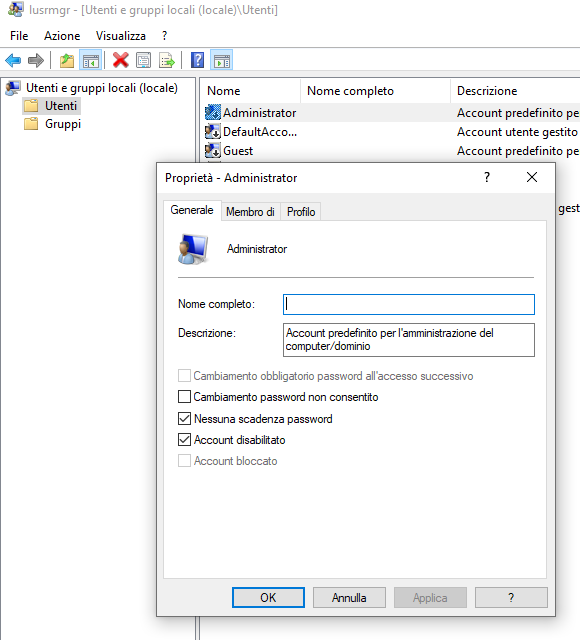
Task: Switch to the Profilo tab
Action: 301,212
